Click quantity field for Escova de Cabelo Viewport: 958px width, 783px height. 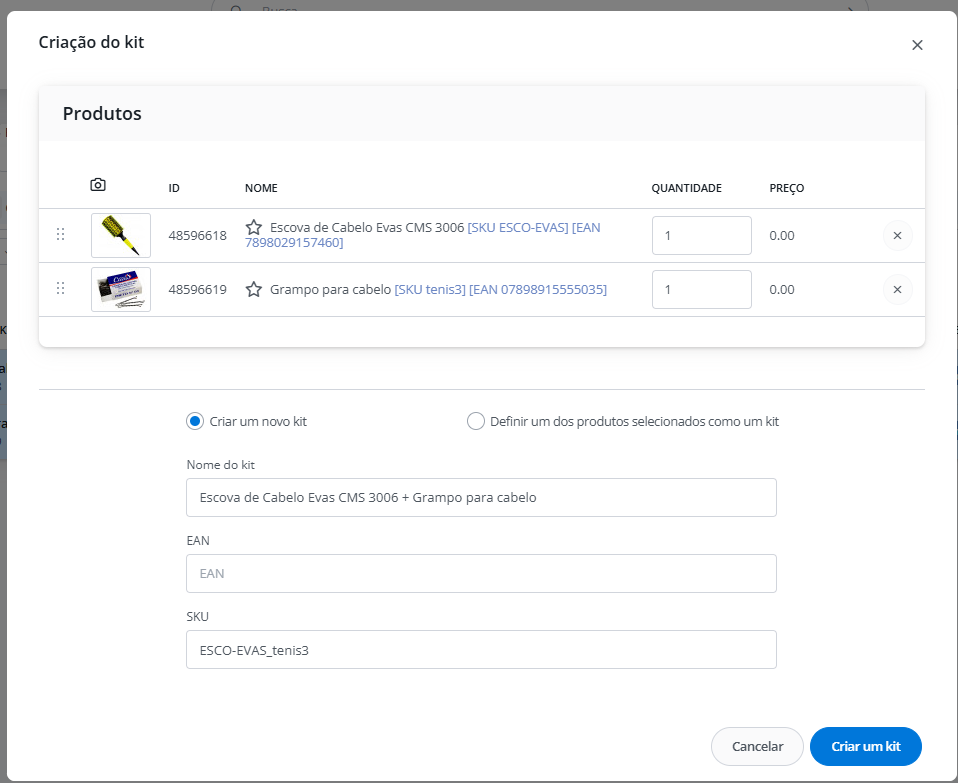click(701, 235)
